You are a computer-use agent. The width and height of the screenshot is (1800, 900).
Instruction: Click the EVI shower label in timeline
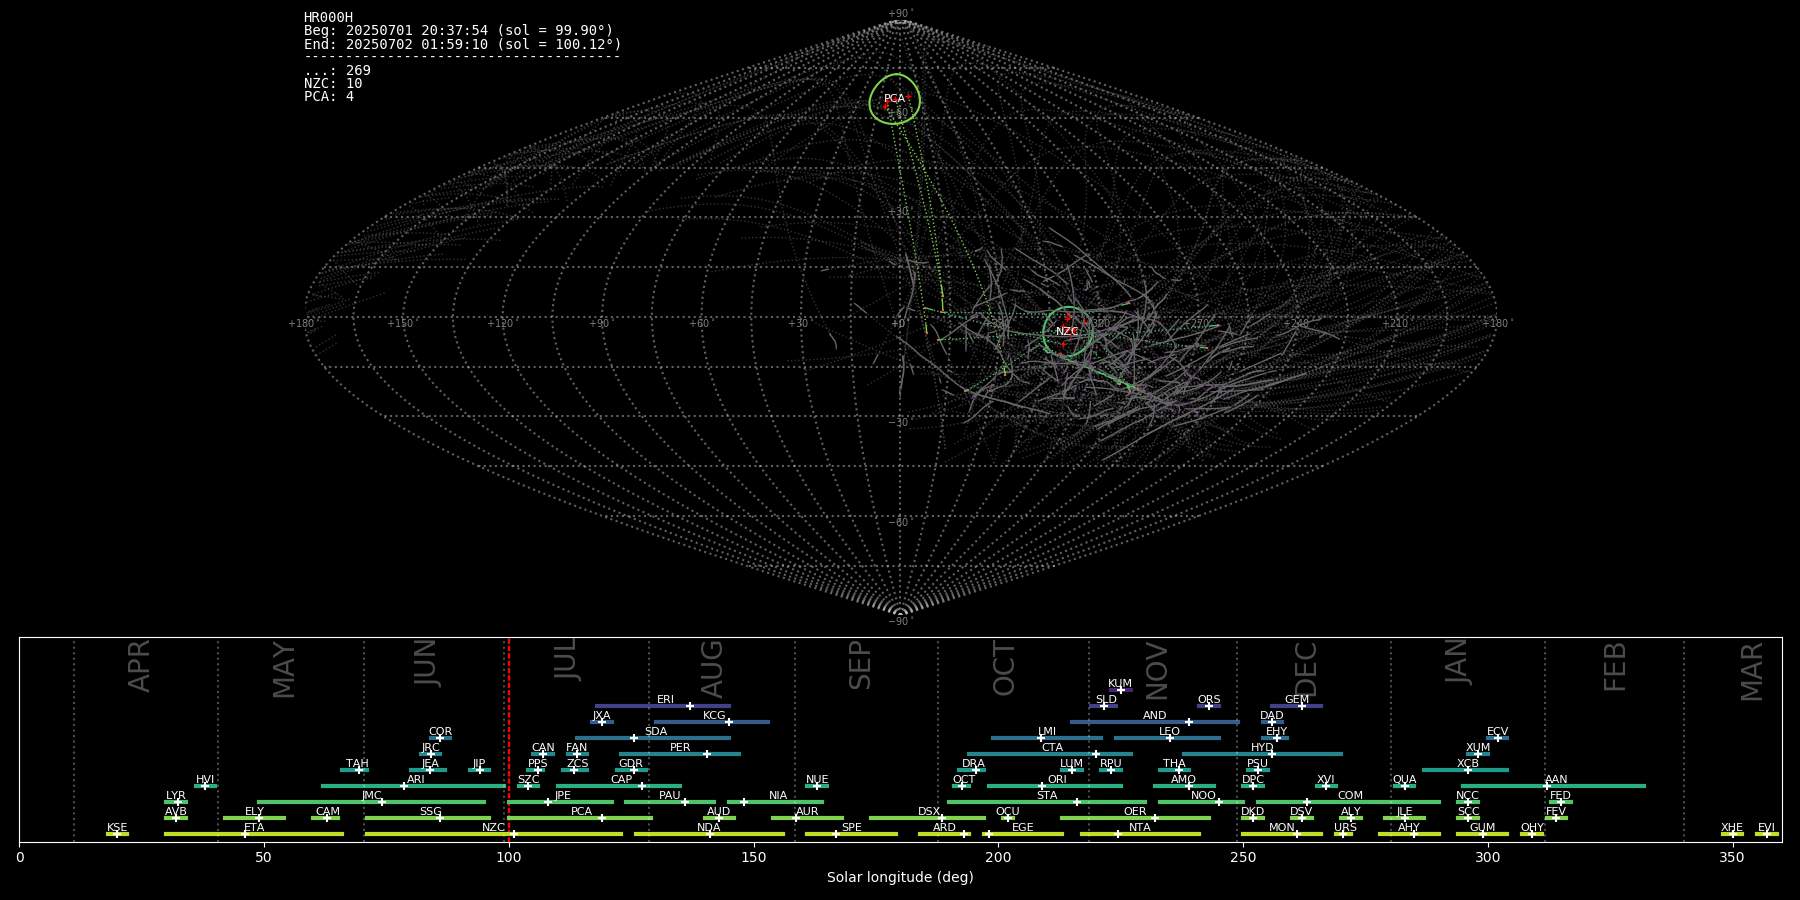pos(1766,828)
